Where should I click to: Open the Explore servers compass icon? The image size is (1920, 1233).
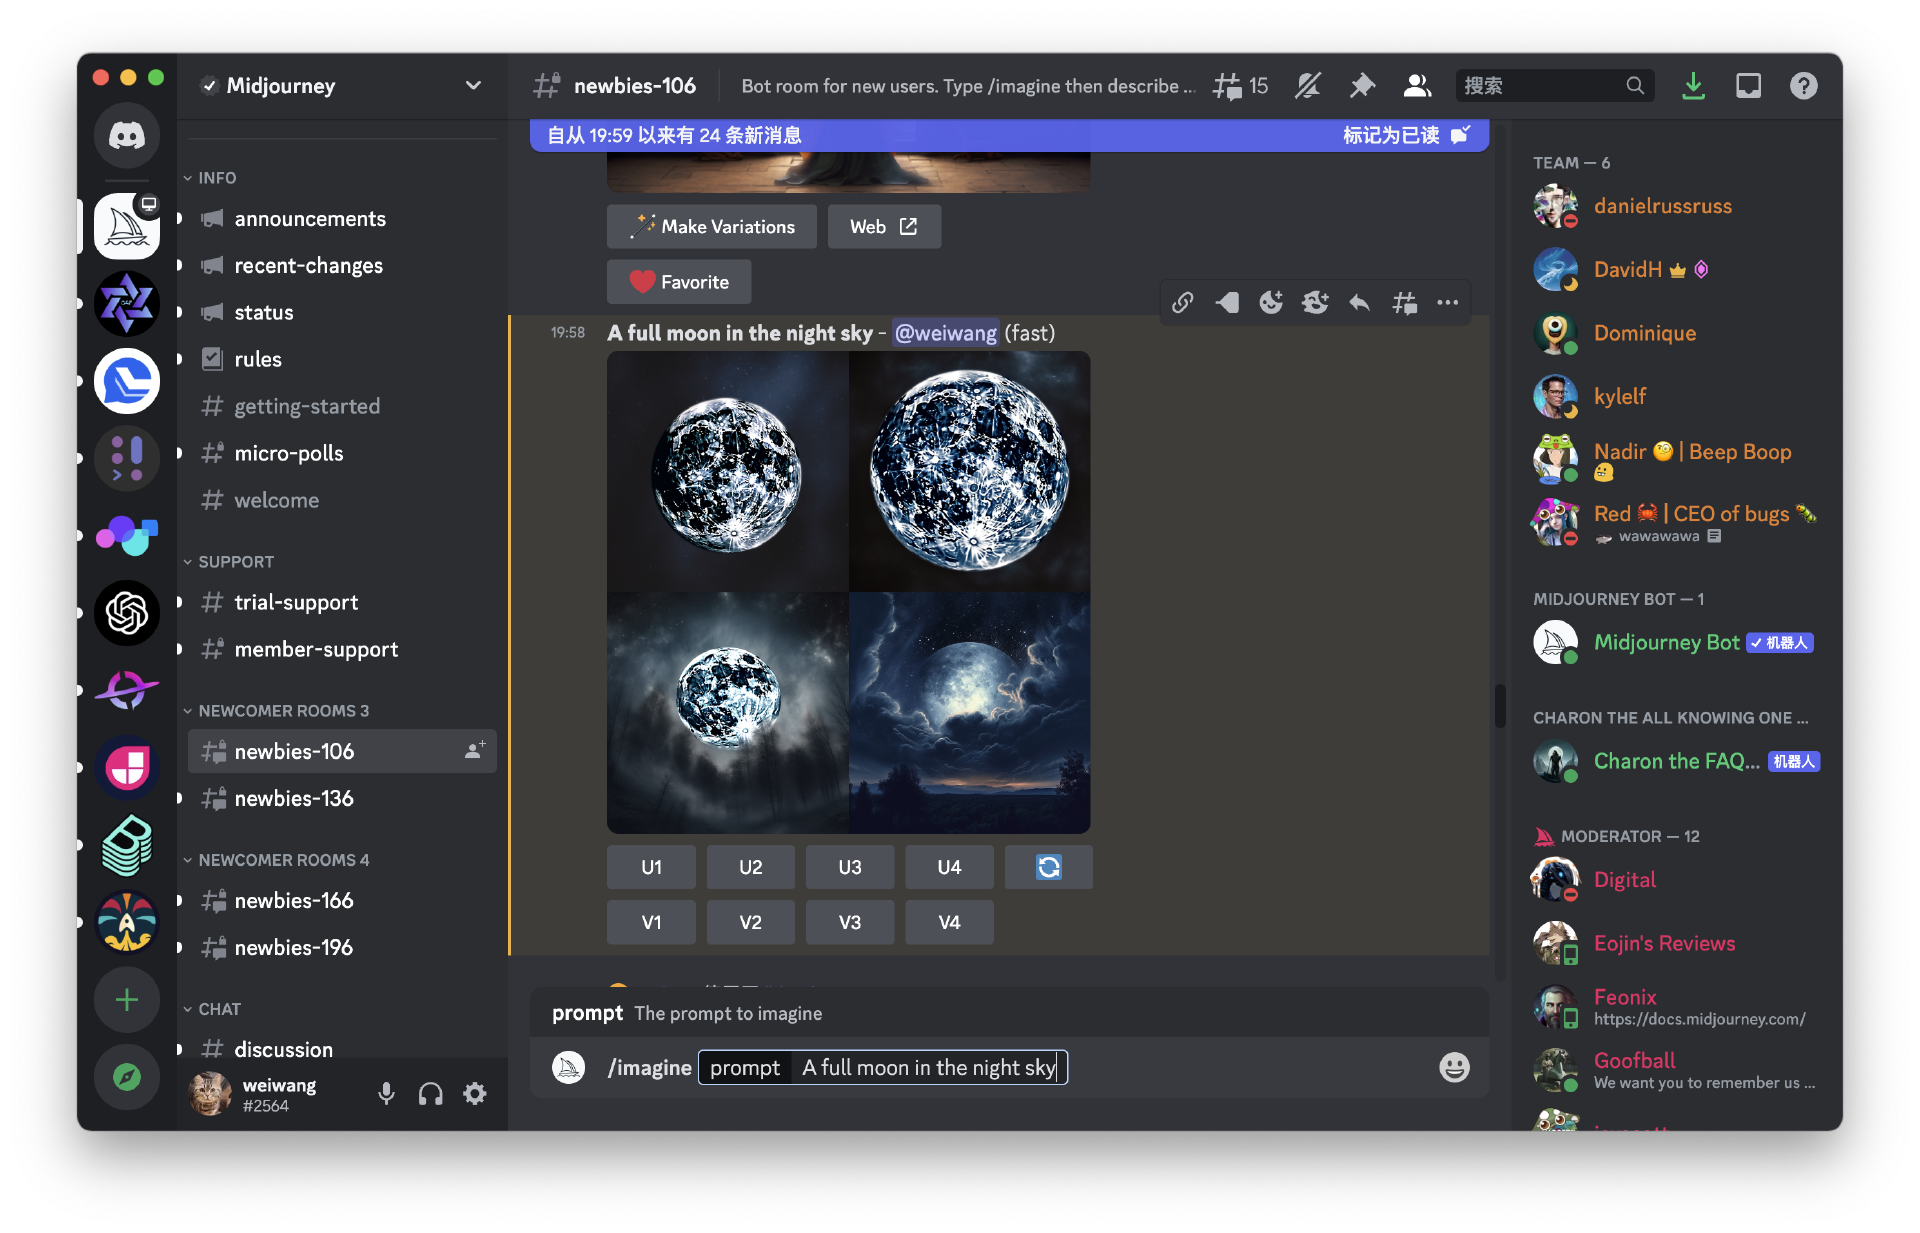click(127, 1077)
